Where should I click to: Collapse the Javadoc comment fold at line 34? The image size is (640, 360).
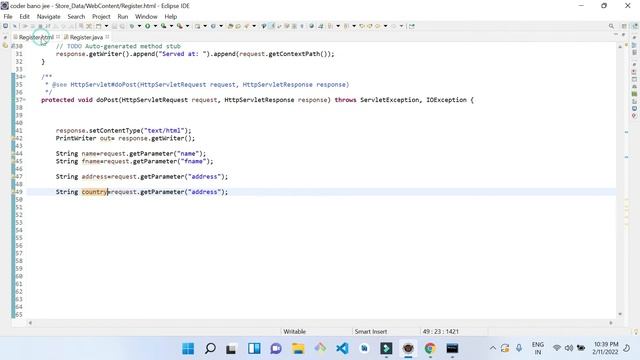[x=24, y=77]
